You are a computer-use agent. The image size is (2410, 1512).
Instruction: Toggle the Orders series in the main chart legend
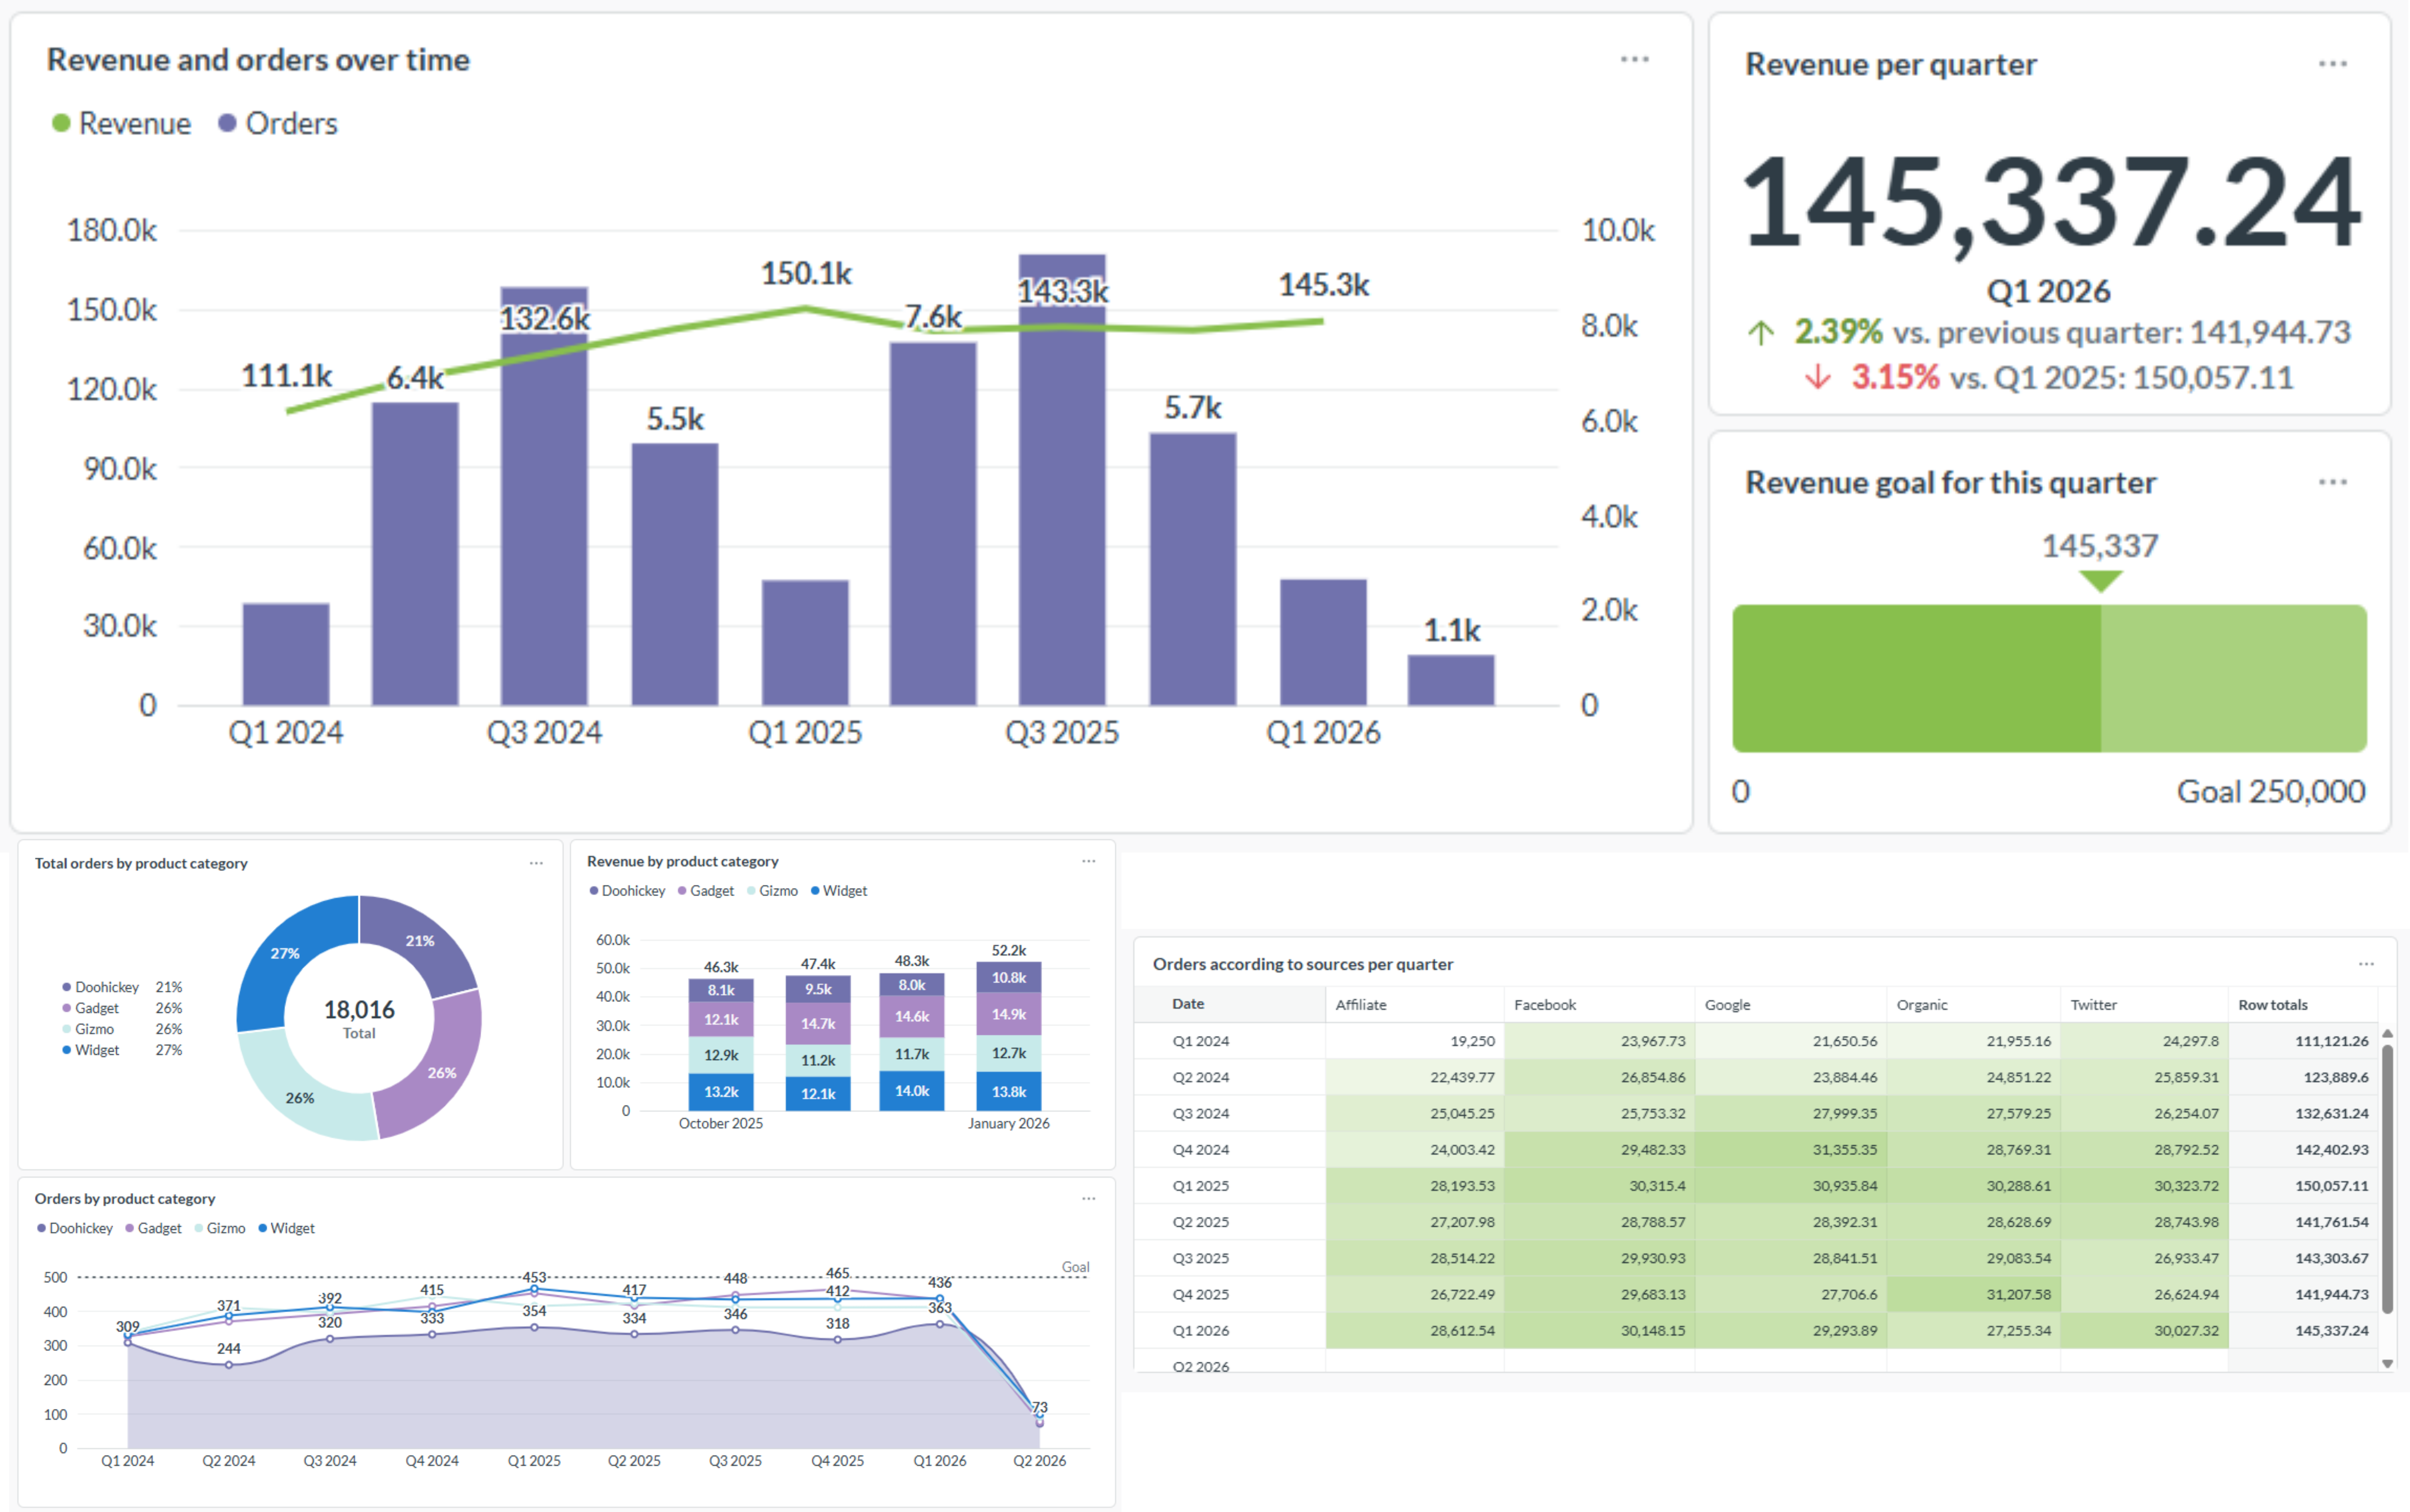(x=278, y=123)
